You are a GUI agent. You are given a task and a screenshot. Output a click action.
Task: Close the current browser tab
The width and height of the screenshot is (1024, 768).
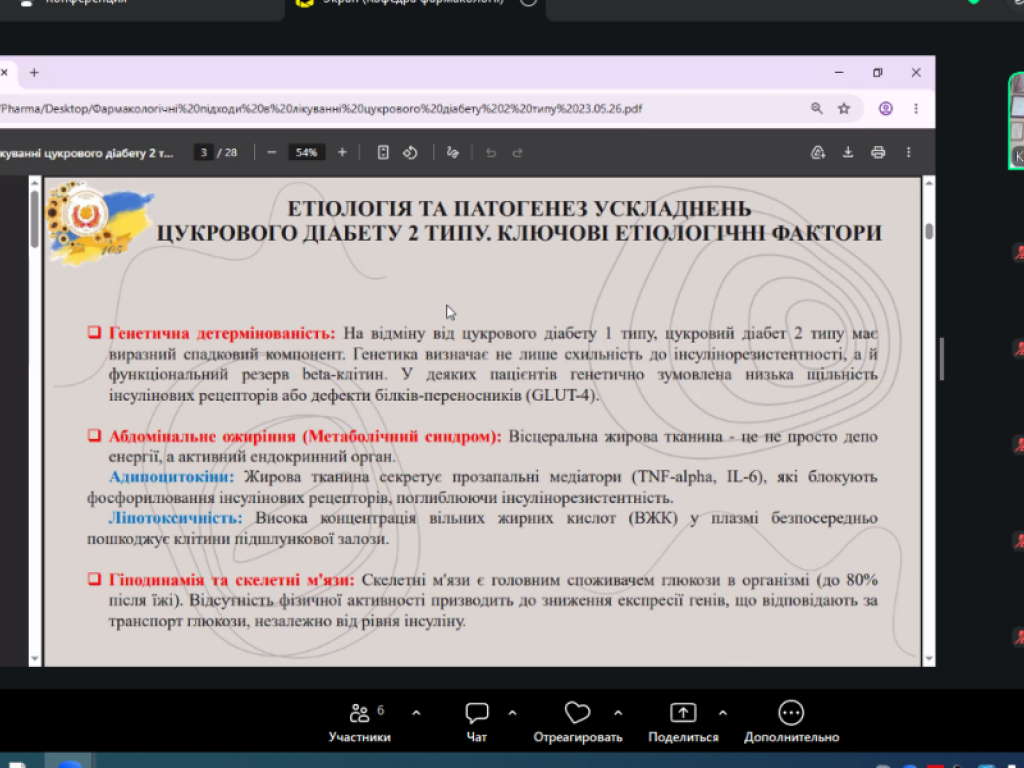(4, 72)
